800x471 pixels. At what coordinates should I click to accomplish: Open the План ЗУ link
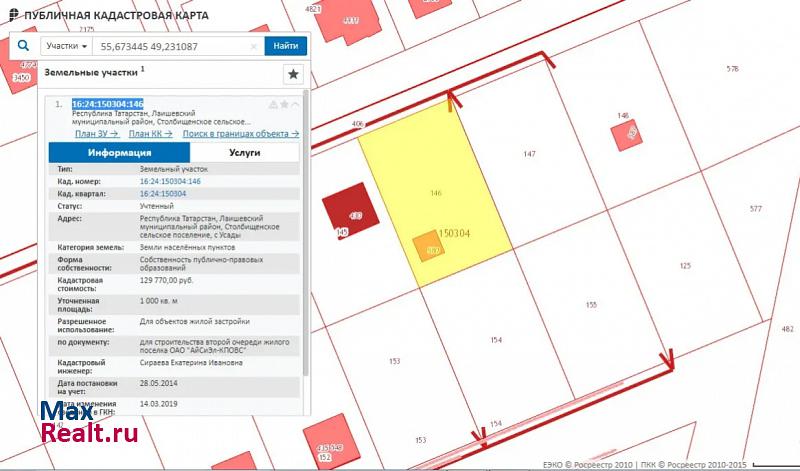pyautogui.click(x=97, y=133)
